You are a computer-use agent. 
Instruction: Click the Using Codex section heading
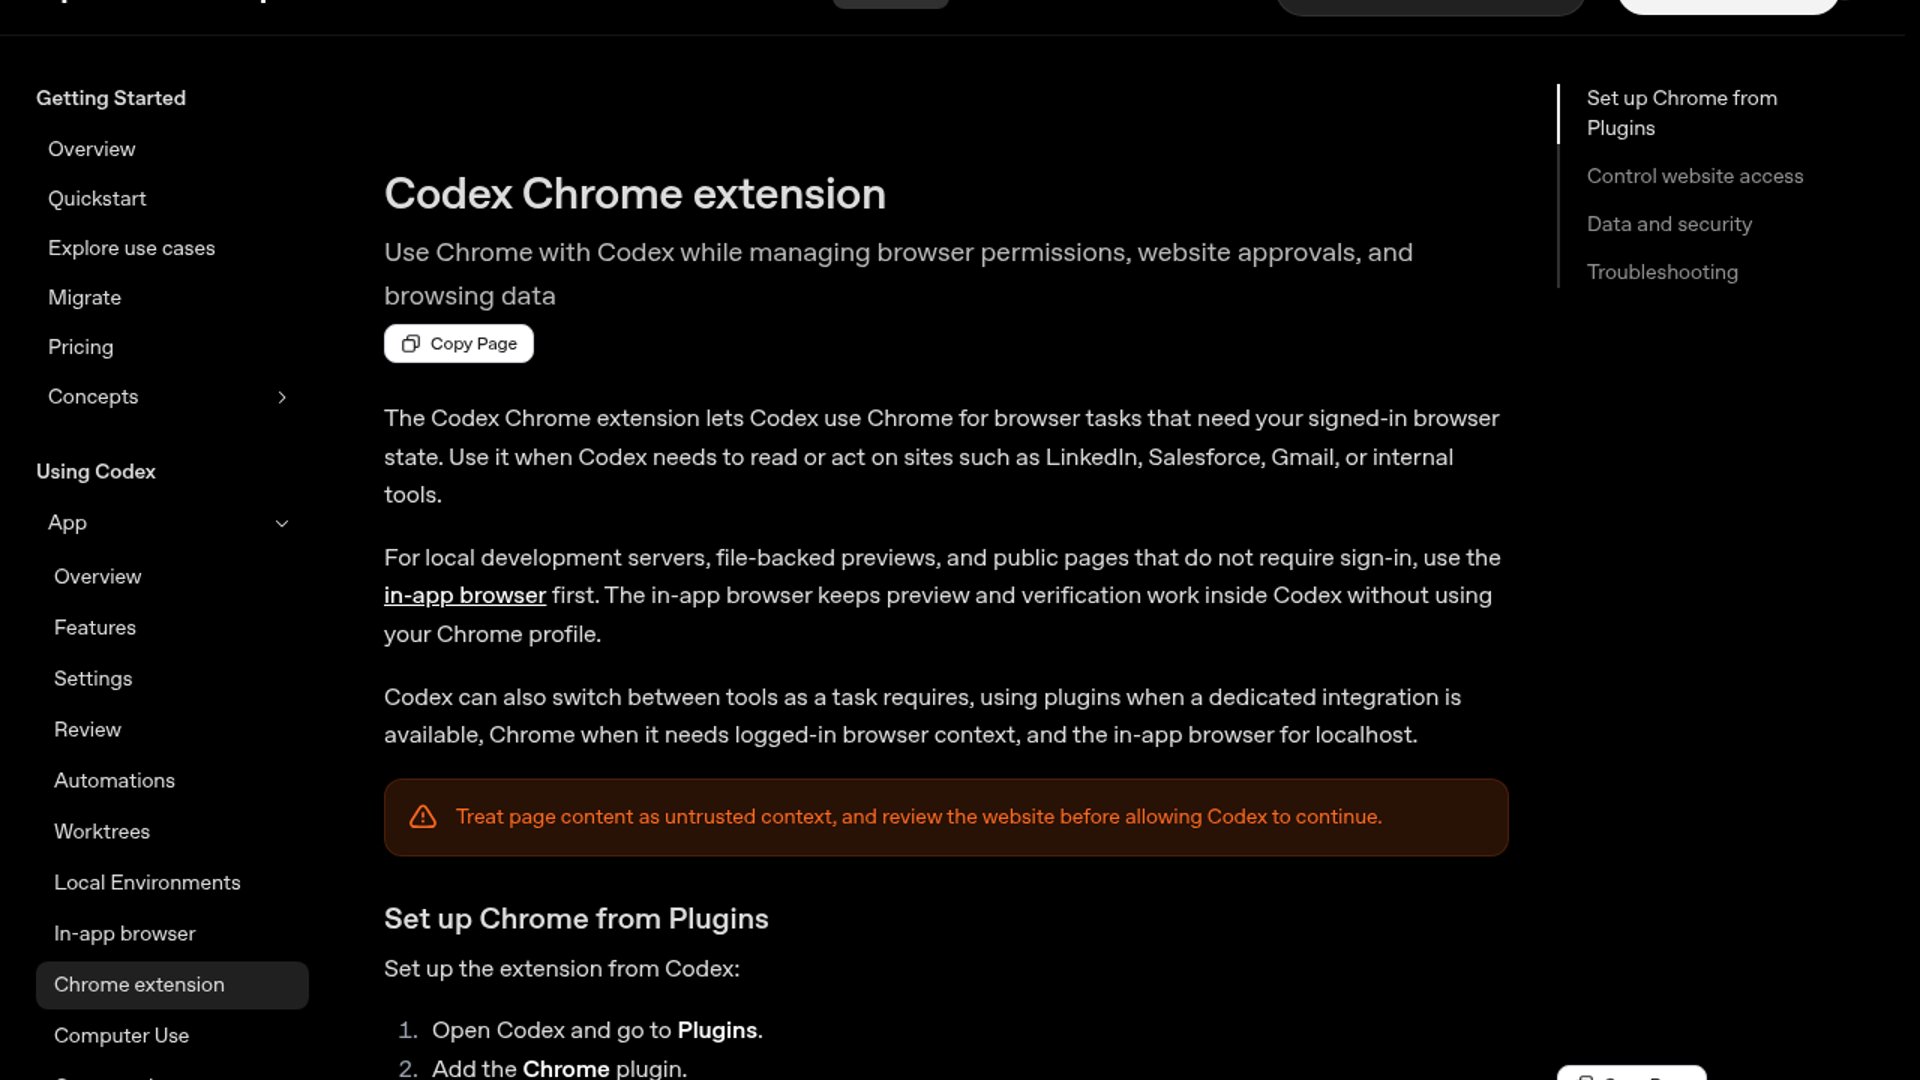pos(96,472)
